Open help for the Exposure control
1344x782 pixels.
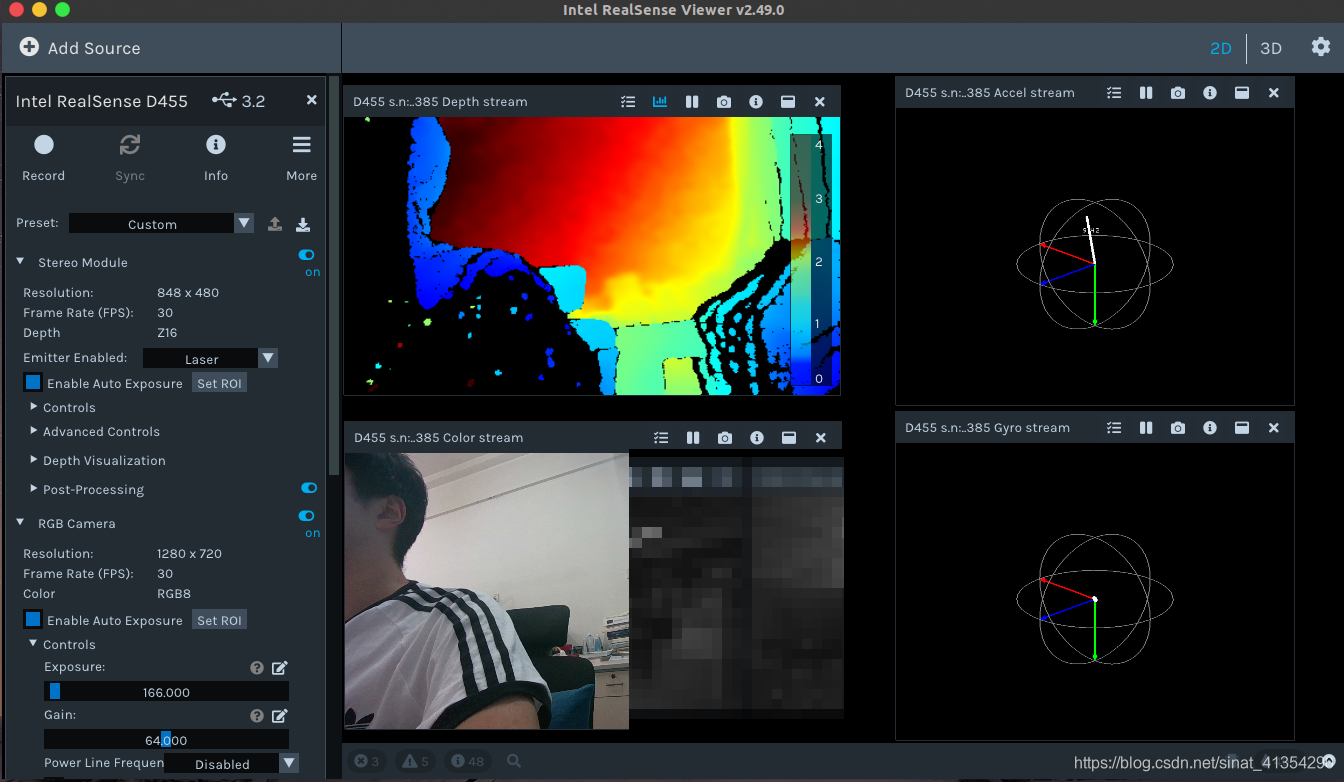pos(257,668)
